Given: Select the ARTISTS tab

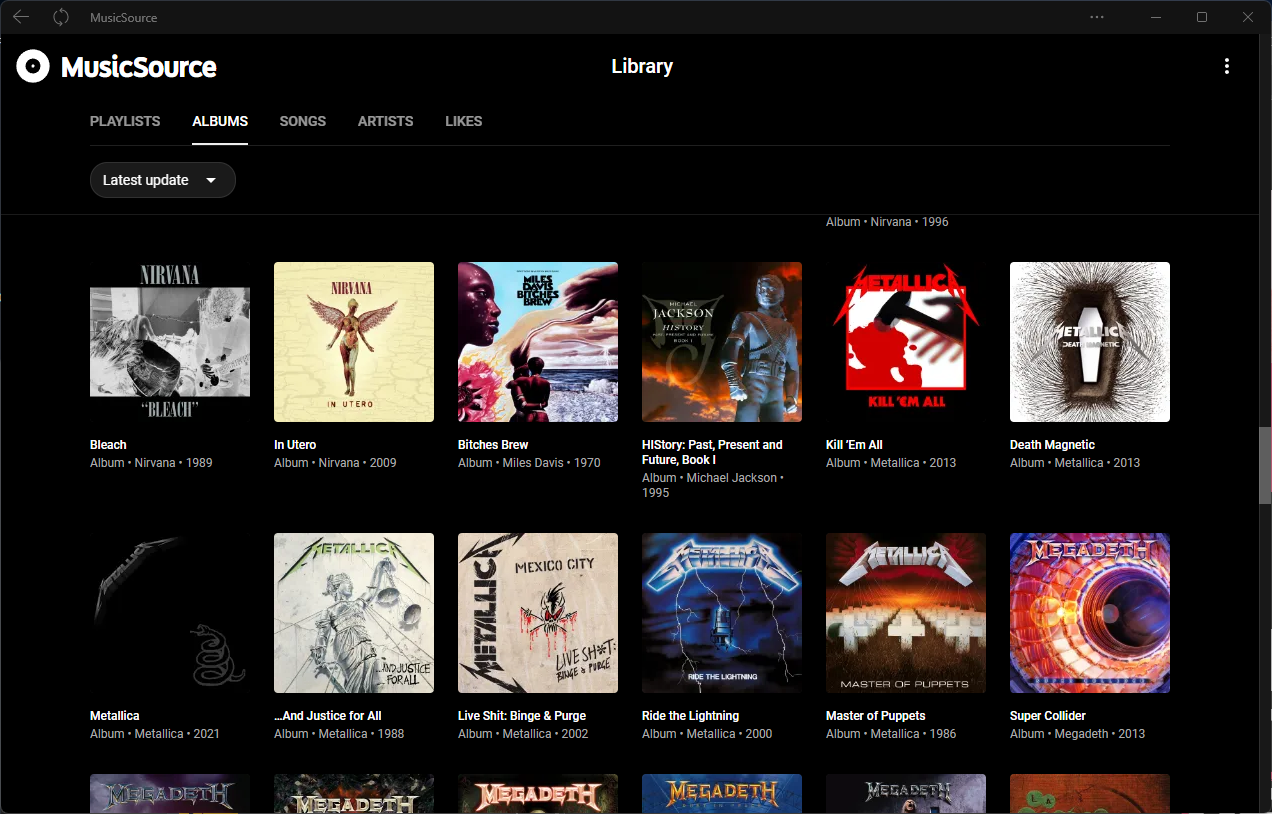Looking at the screenshot, I should tap(385, 121).
